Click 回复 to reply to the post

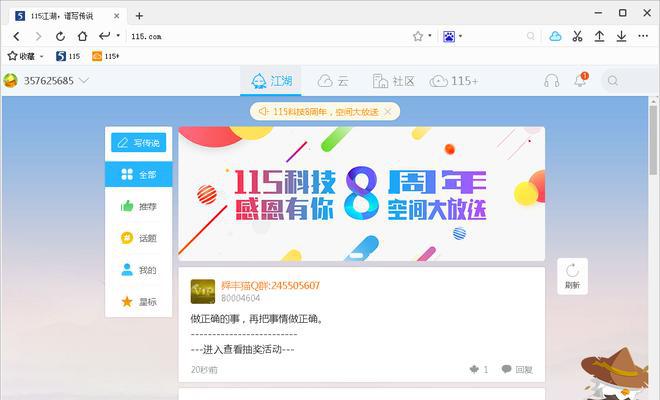(x=517, y=369)
